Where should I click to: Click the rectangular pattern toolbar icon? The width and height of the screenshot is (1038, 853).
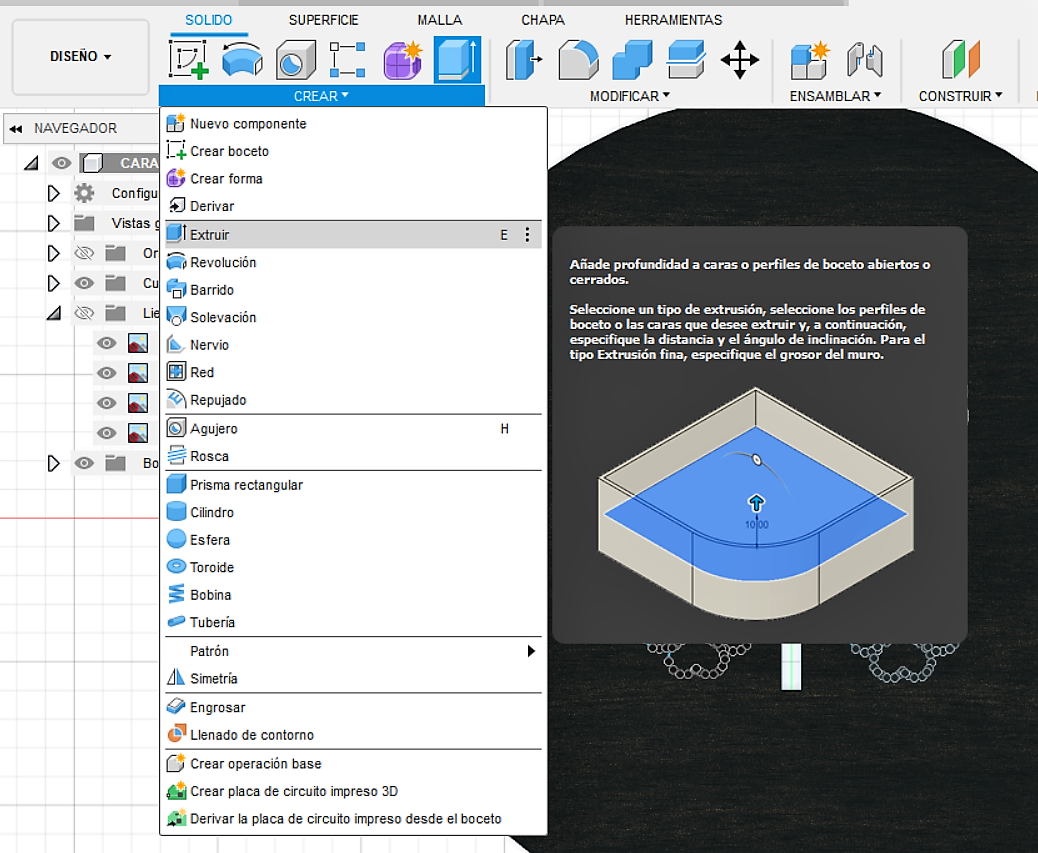[348, 60]
